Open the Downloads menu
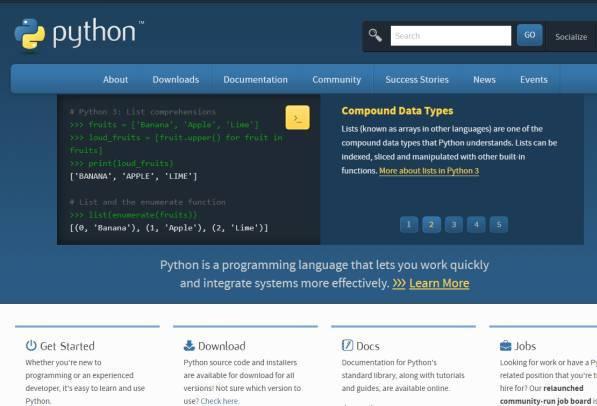The image size is (597, 406). [x=176, y=80]
